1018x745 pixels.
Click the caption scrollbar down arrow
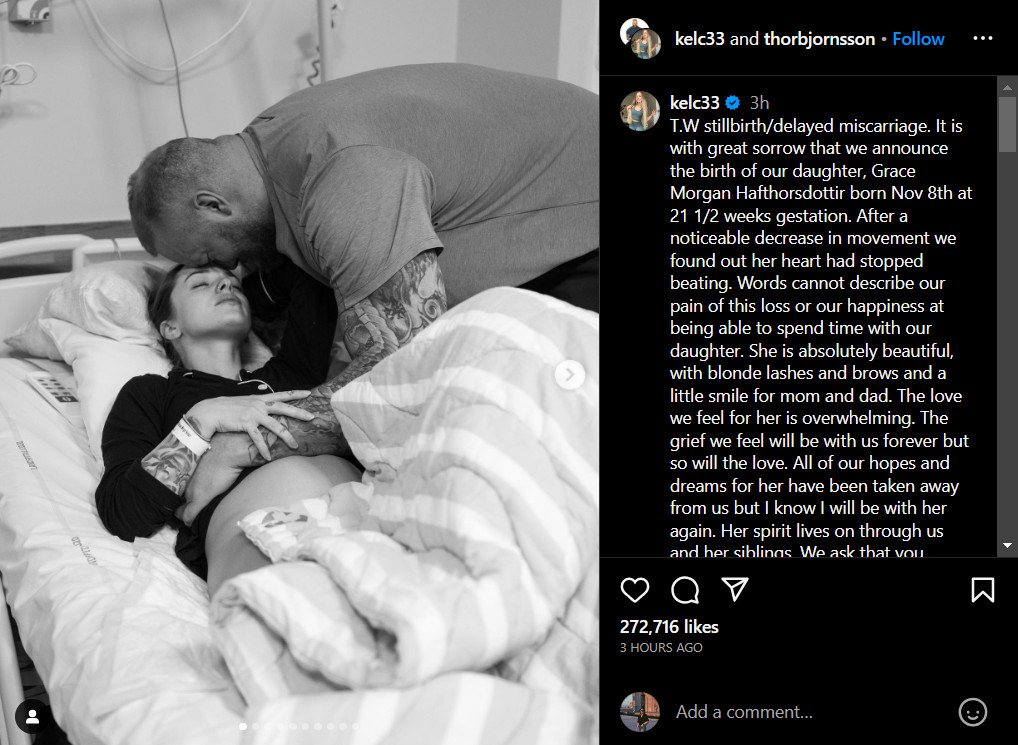click(x=1007, y=546)
